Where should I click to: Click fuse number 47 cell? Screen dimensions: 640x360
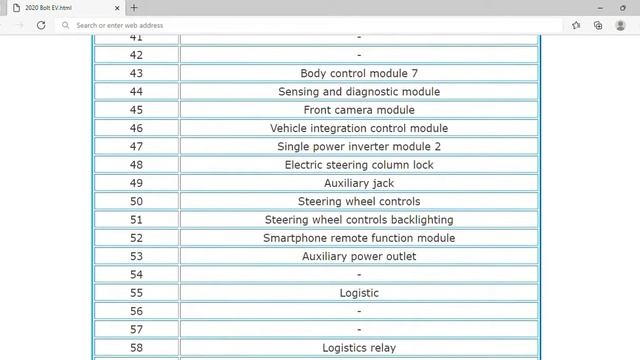pyautogui.click(x=136, y=146)
